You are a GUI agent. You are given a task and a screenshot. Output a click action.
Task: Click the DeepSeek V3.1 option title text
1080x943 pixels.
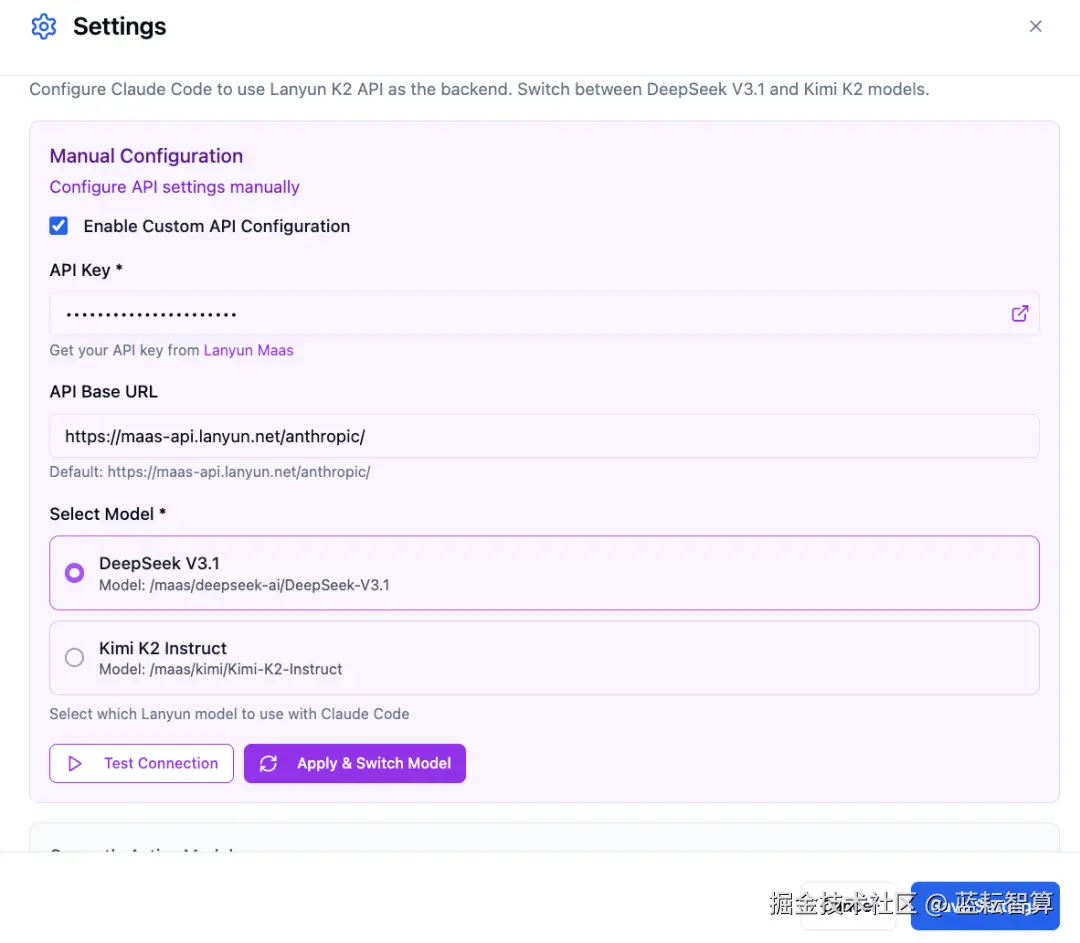point(159,563)
